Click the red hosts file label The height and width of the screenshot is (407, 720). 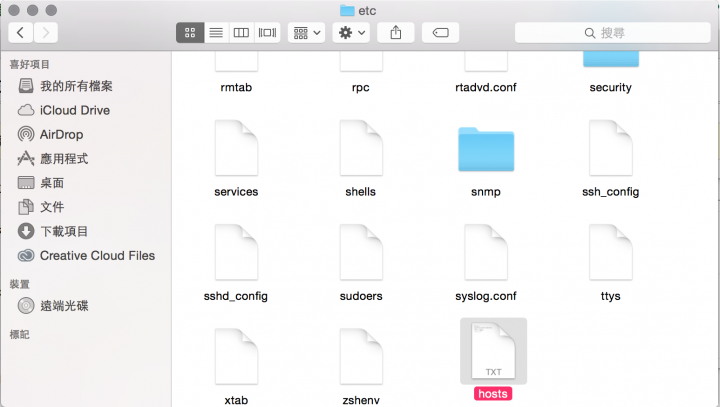pos(493,394)
